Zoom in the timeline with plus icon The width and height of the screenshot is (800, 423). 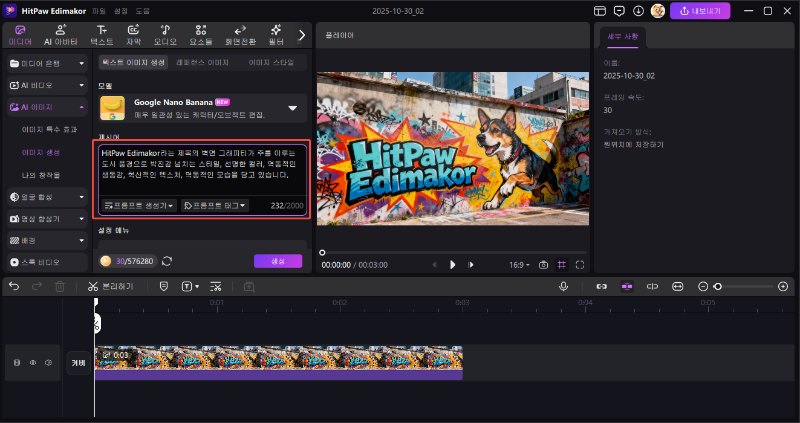pos(783,287)
